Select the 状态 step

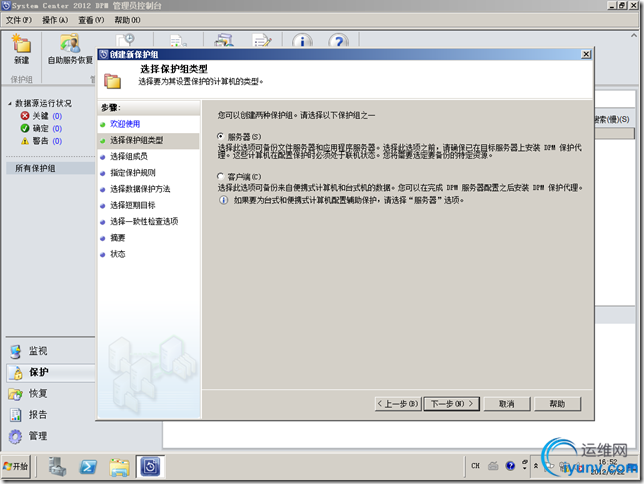[117, 254]
